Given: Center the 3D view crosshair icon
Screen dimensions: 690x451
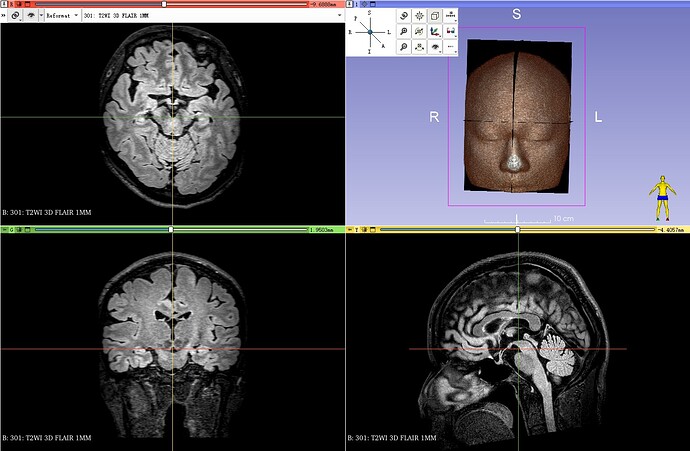Looking at the screenshot, I should click(x=419, y=16).
